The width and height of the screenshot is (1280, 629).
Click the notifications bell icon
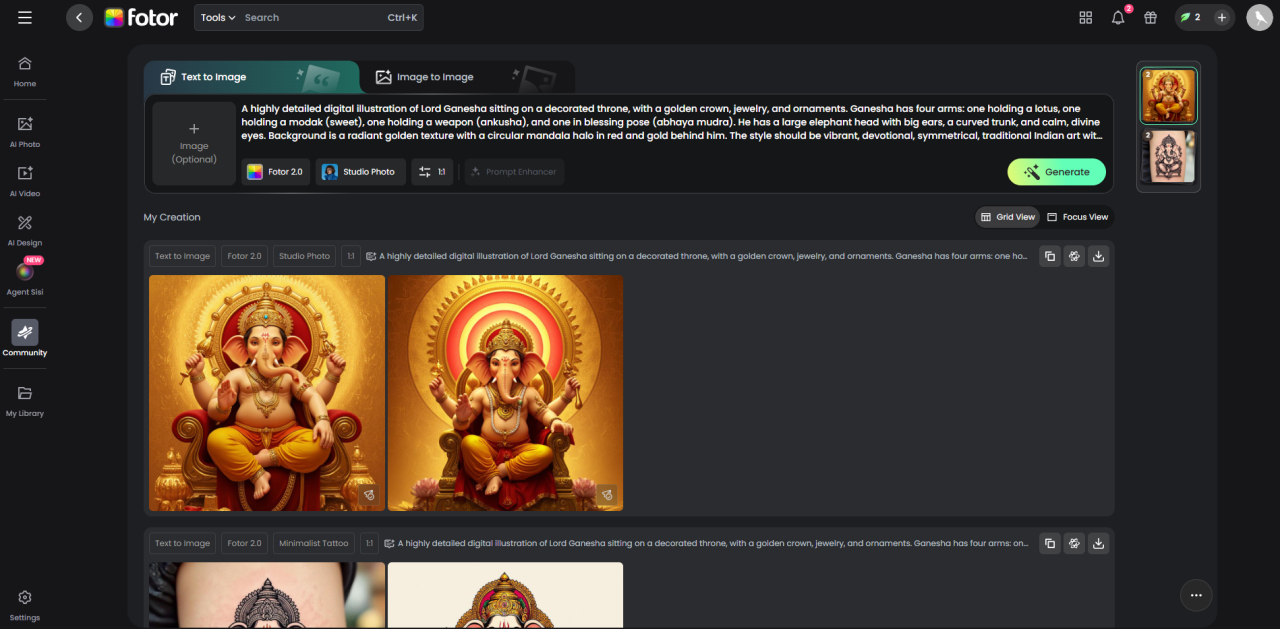pyautogui.click(x=1118, y=18)
